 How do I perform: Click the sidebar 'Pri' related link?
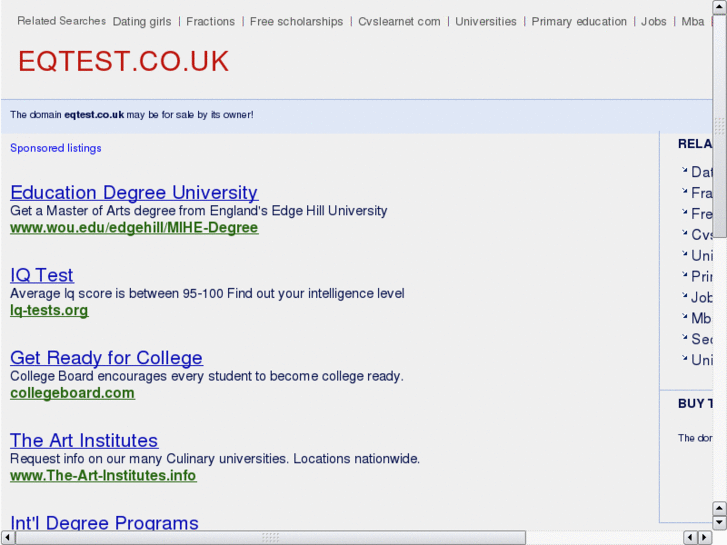[701, 276]
